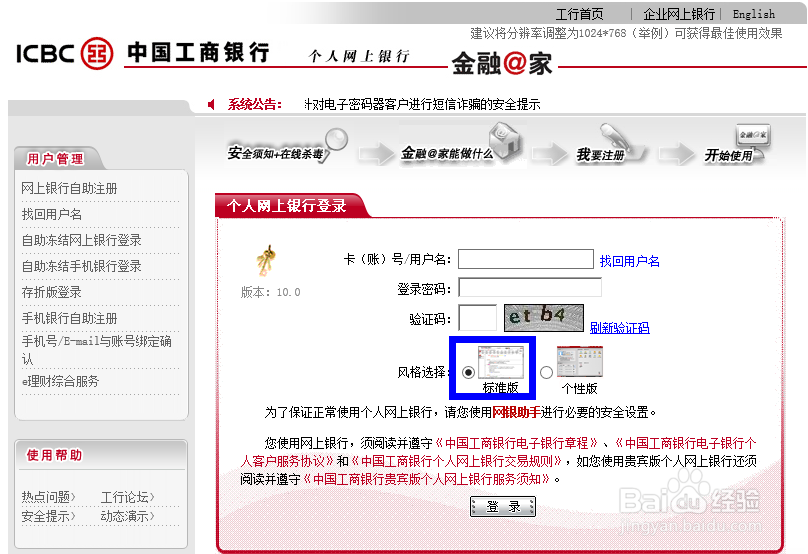
Task: Click the system announcement speaker icon
Action: (211, 105)
